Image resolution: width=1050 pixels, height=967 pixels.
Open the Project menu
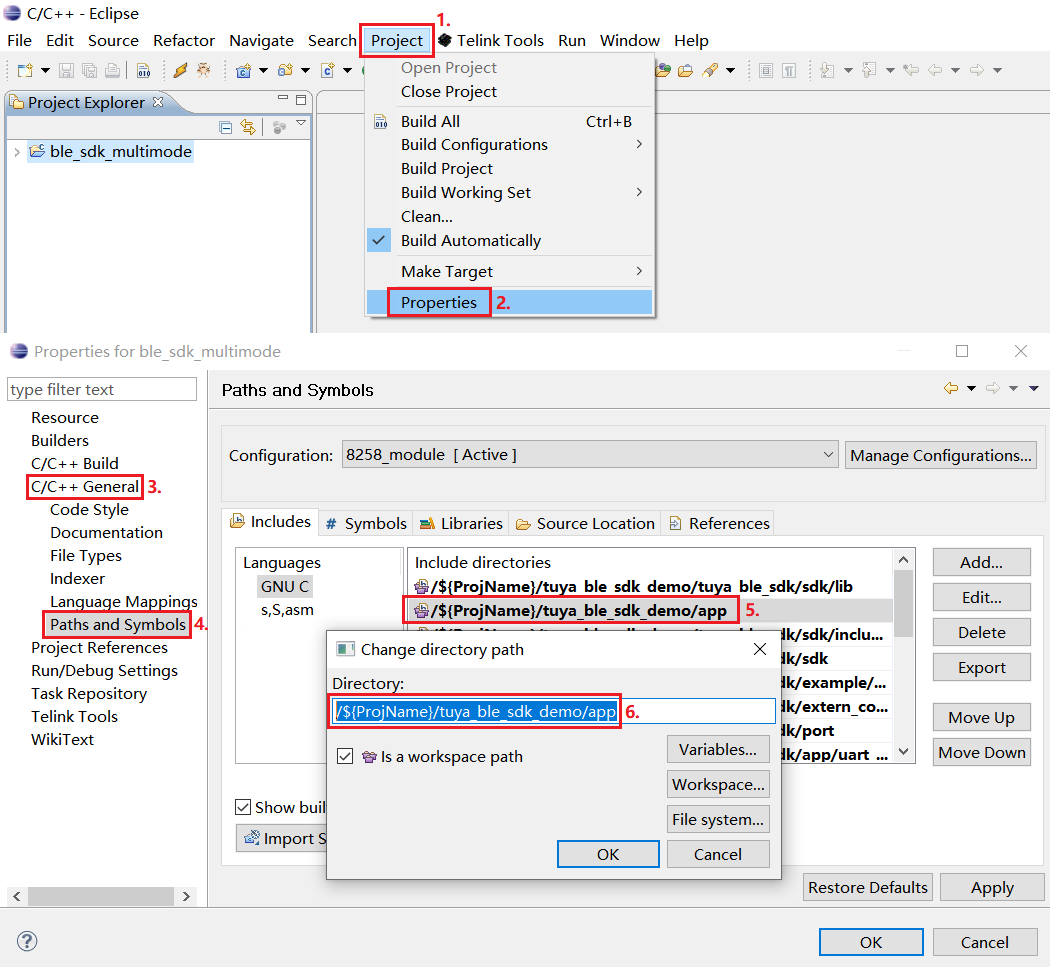tap(397, 41)
